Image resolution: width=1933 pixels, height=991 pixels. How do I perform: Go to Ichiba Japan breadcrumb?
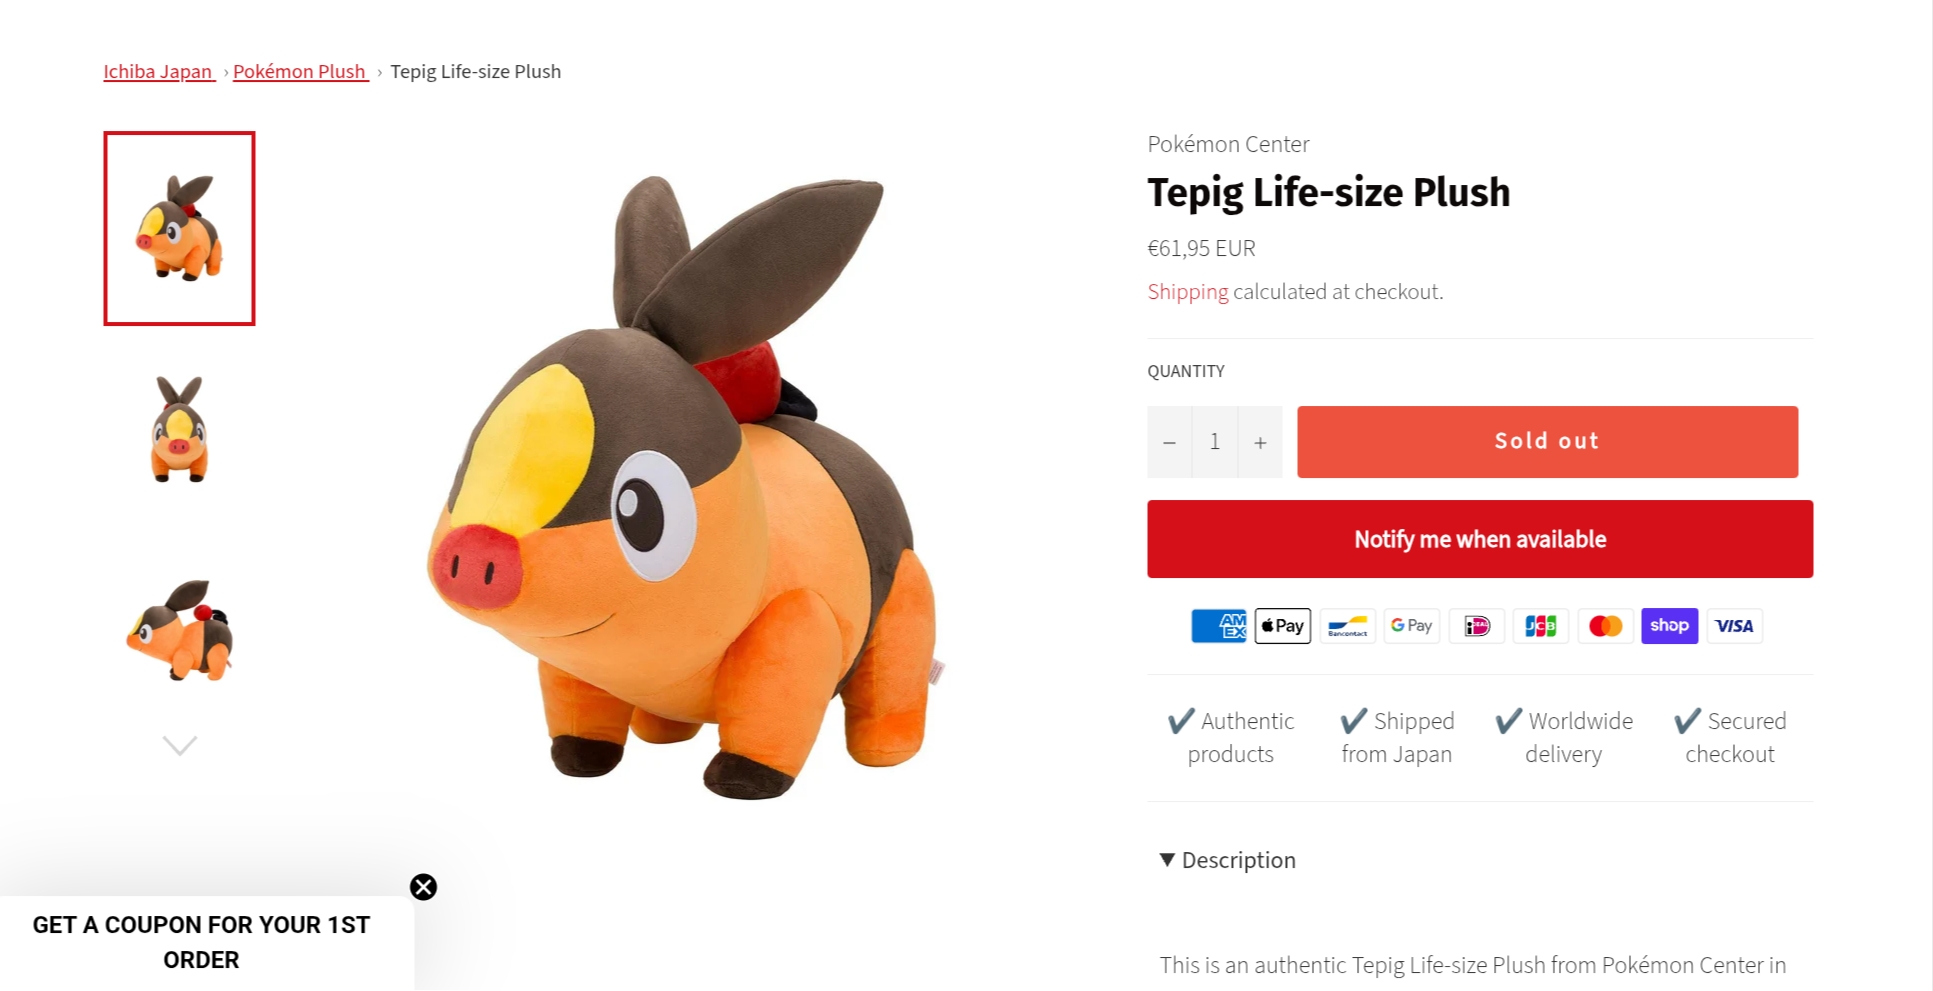[x=159, y=71]
